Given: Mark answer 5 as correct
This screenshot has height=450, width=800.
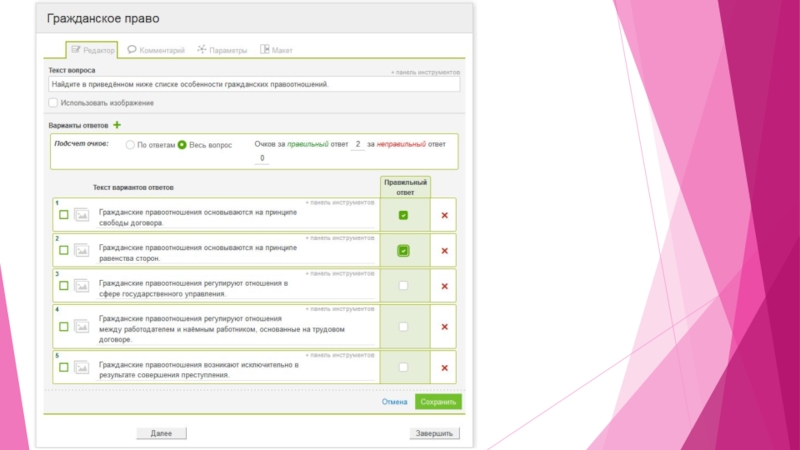Looking at the screenshot, I should pos(403,367).
